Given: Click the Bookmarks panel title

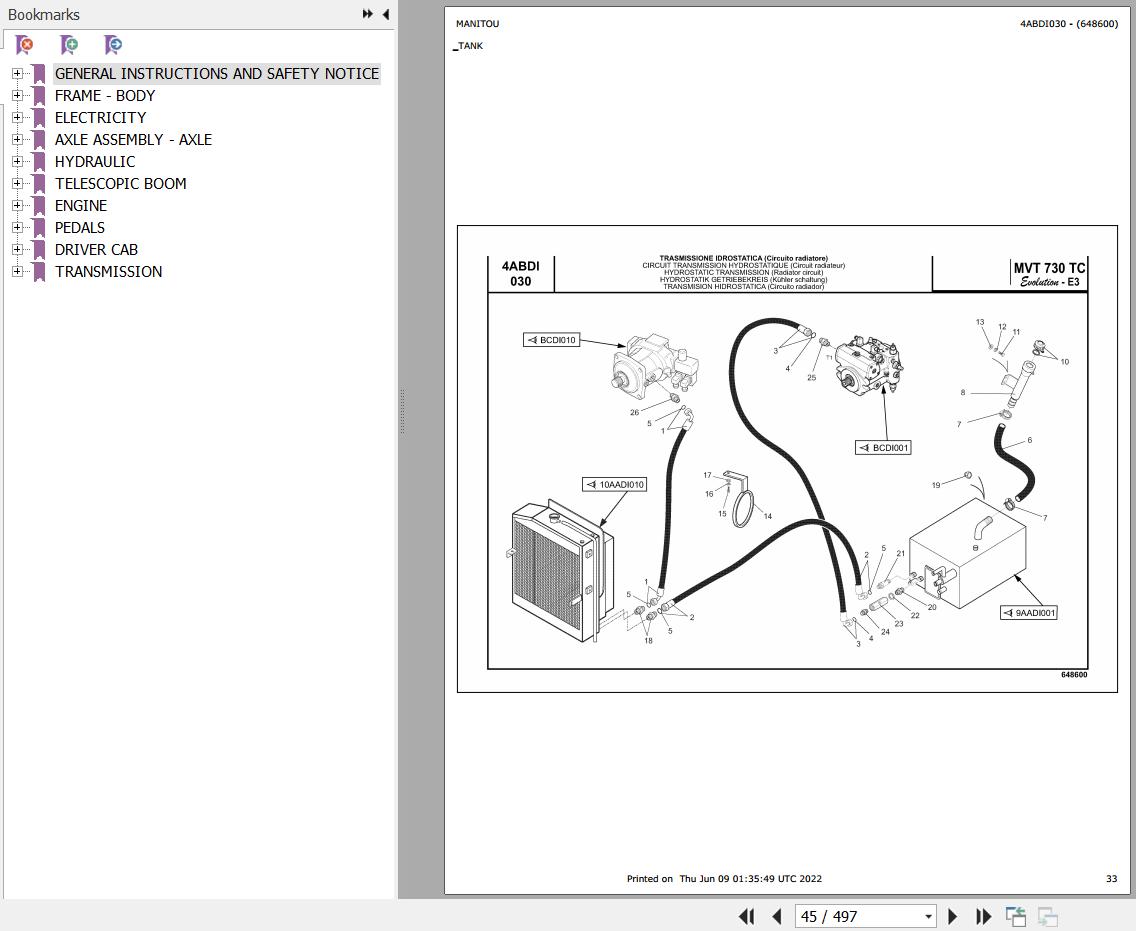Looking at the screenshot, I should point(43,14).
